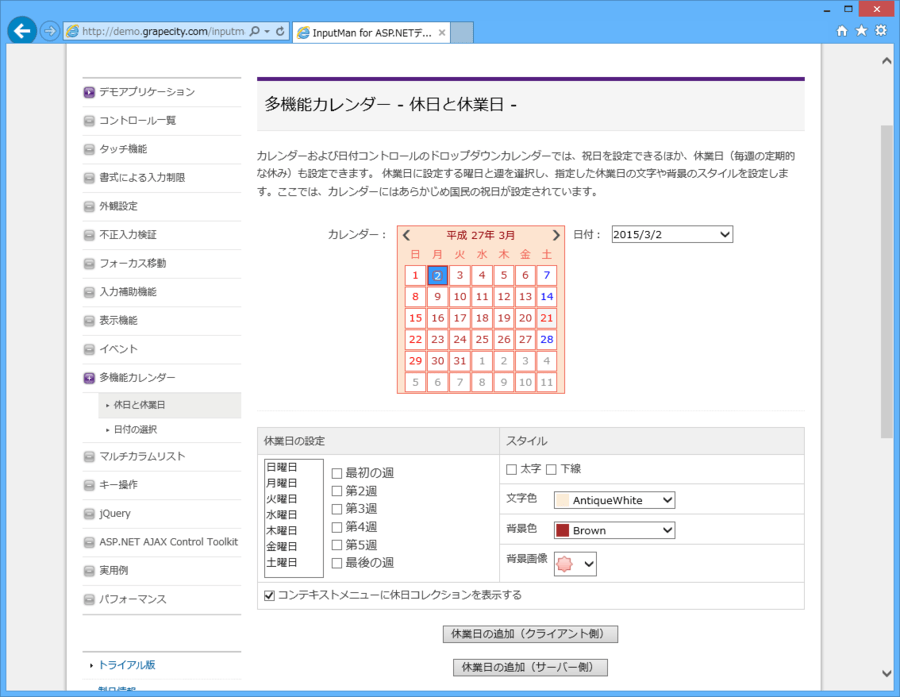This screenshot has height=697, width=900.
Task: Go to previous month in calendar
Action: click(x=406, y=235)
